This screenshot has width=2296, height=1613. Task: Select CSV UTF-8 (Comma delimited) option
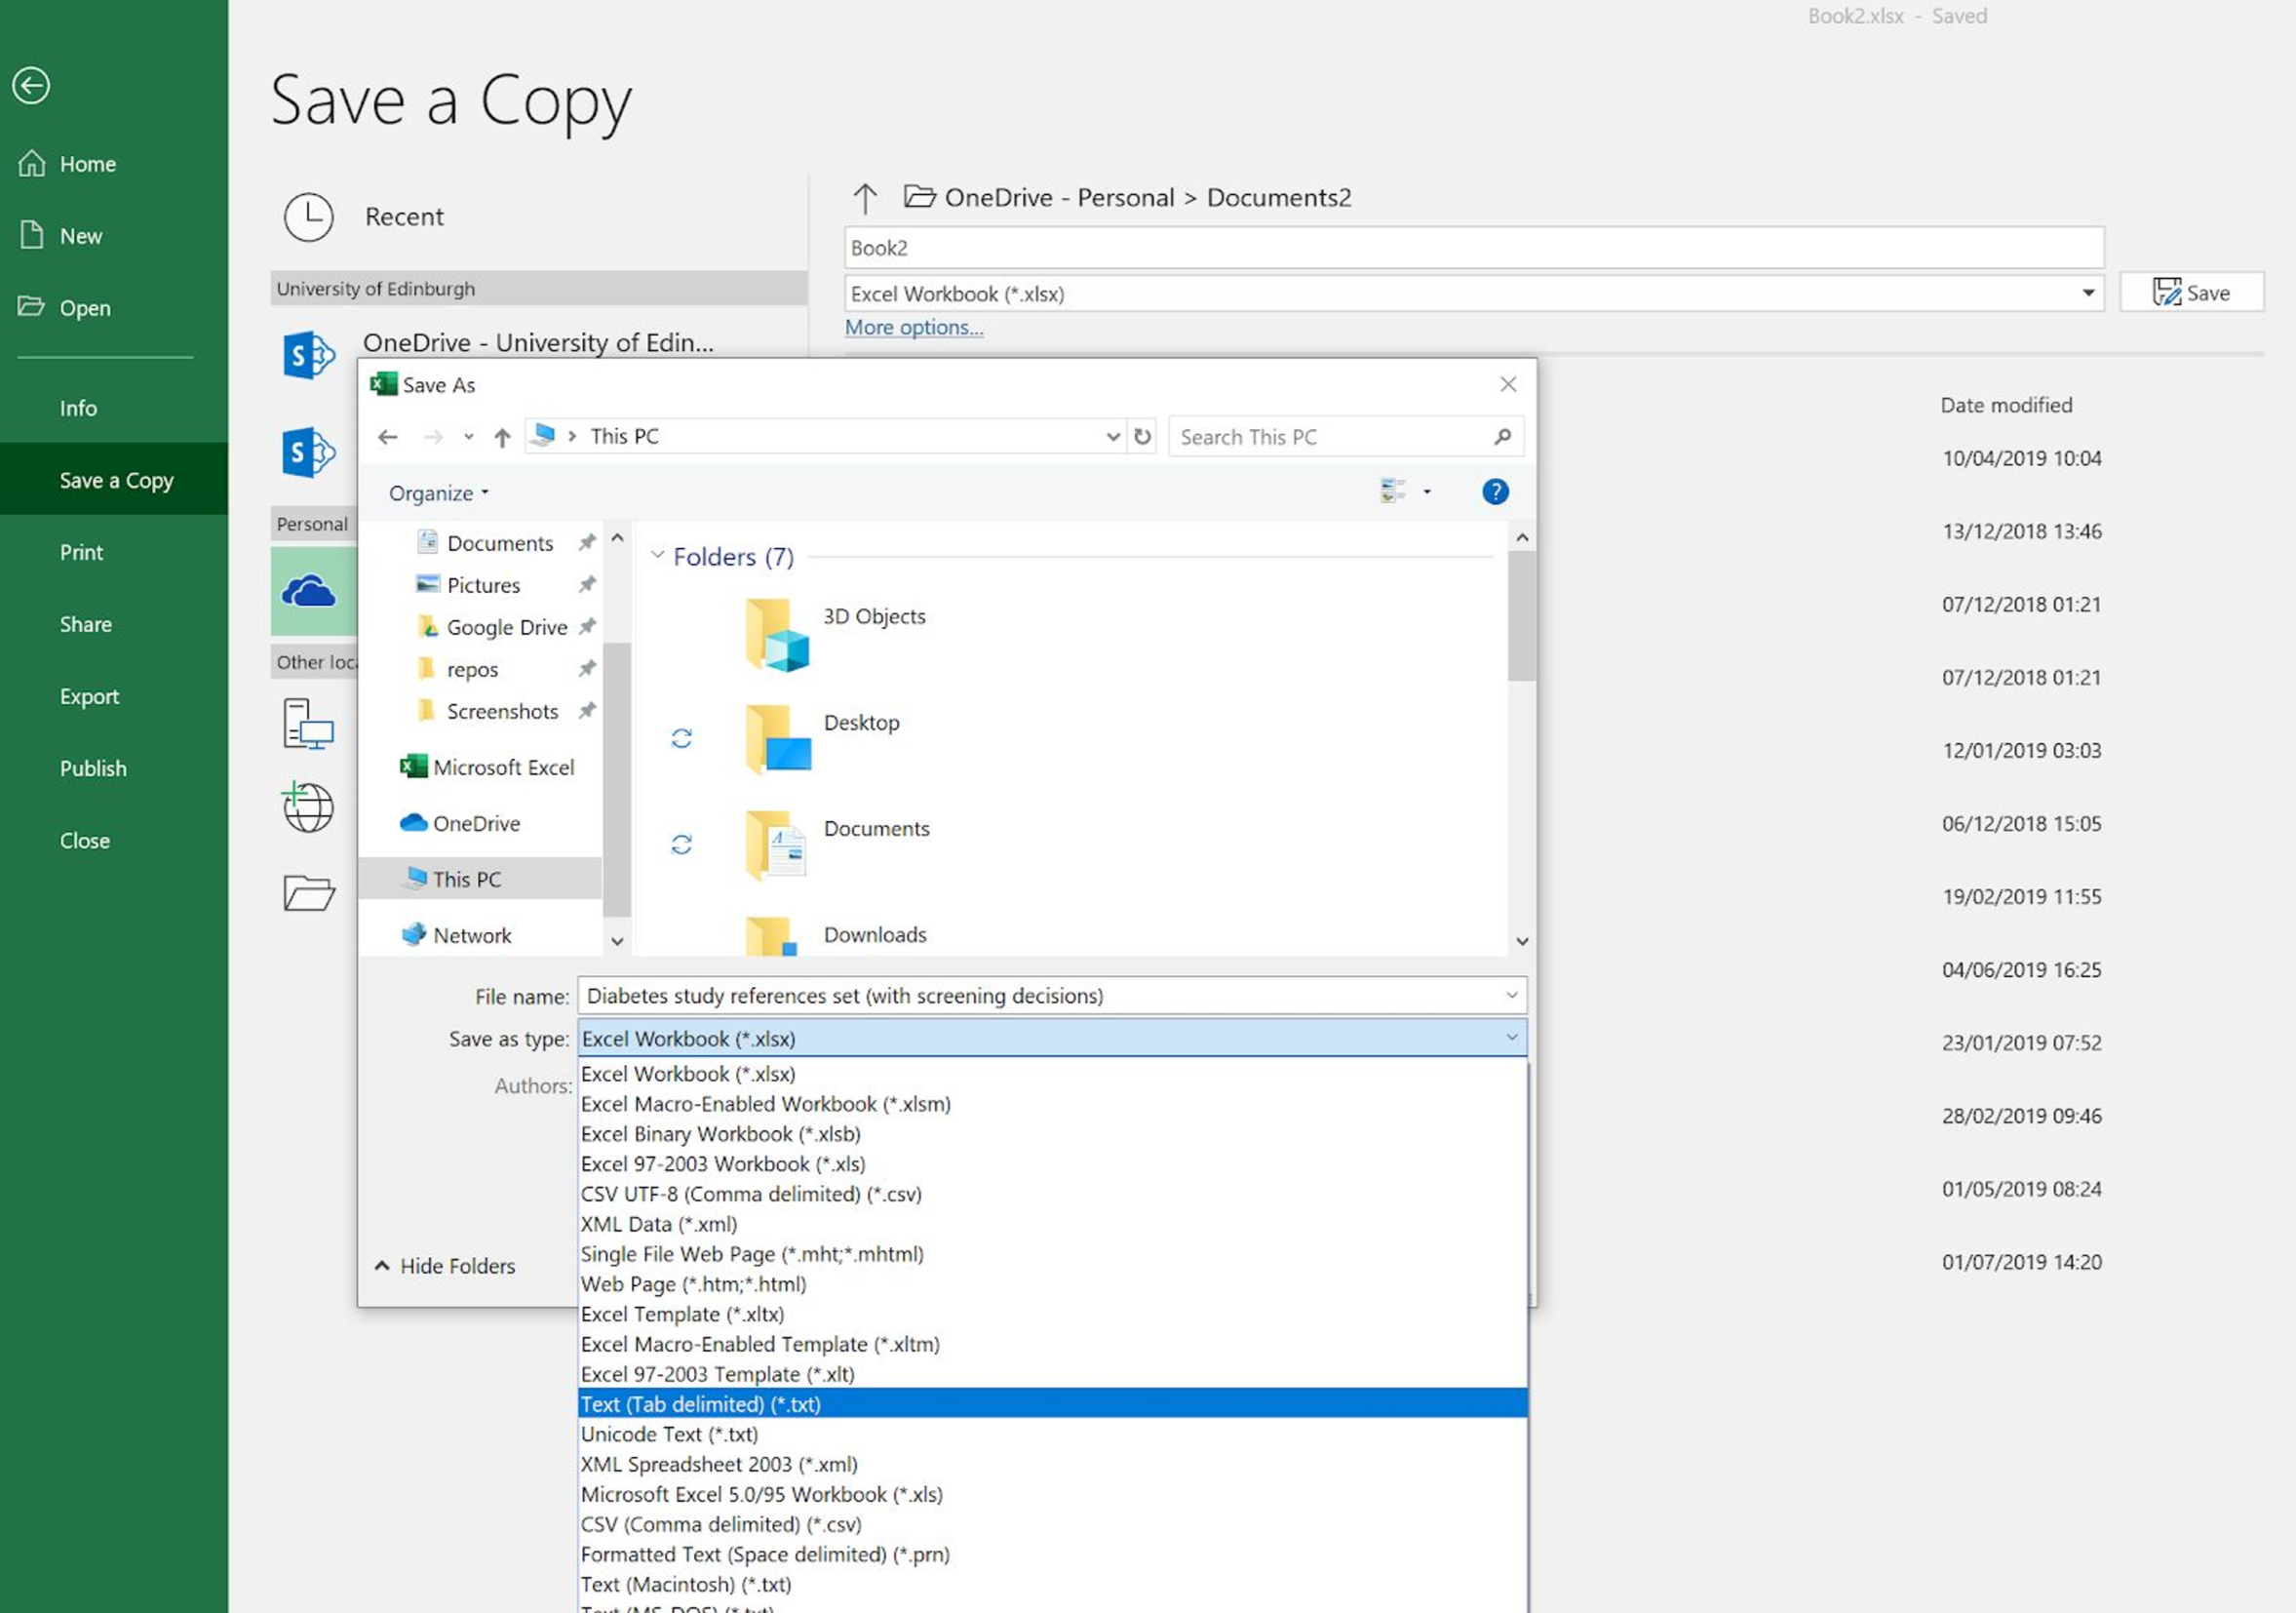(x=750, y=1194)
